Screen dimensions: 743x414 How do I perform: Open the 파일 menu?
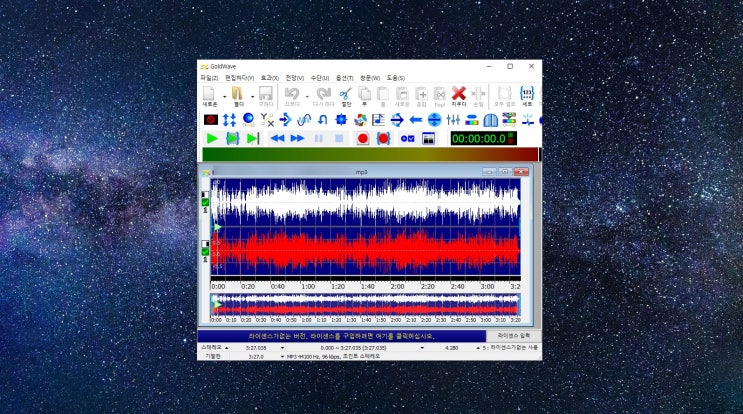(209, 78)
